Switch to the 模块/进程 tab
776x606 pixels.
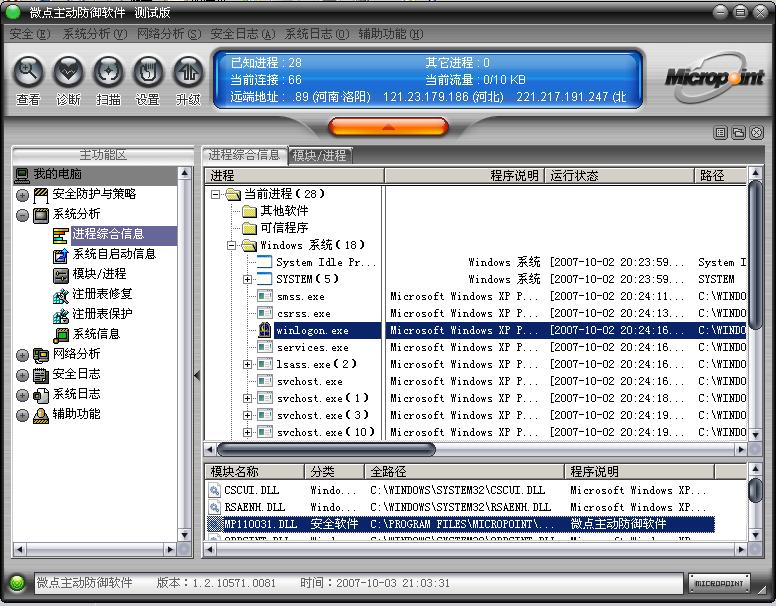tap(320, 155)
